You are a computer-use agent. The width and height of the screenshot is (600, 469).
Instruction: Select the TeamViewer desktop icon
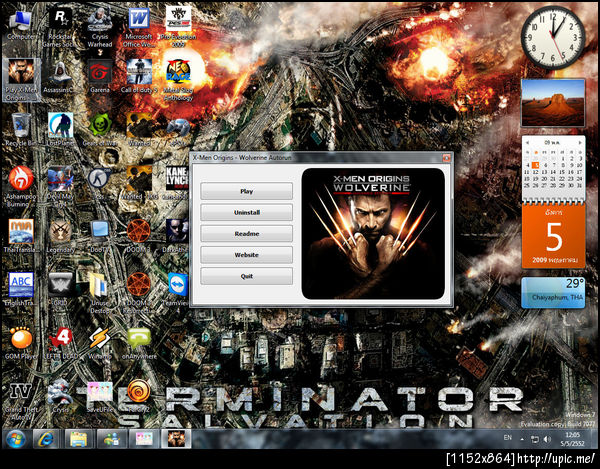[178, 290]
